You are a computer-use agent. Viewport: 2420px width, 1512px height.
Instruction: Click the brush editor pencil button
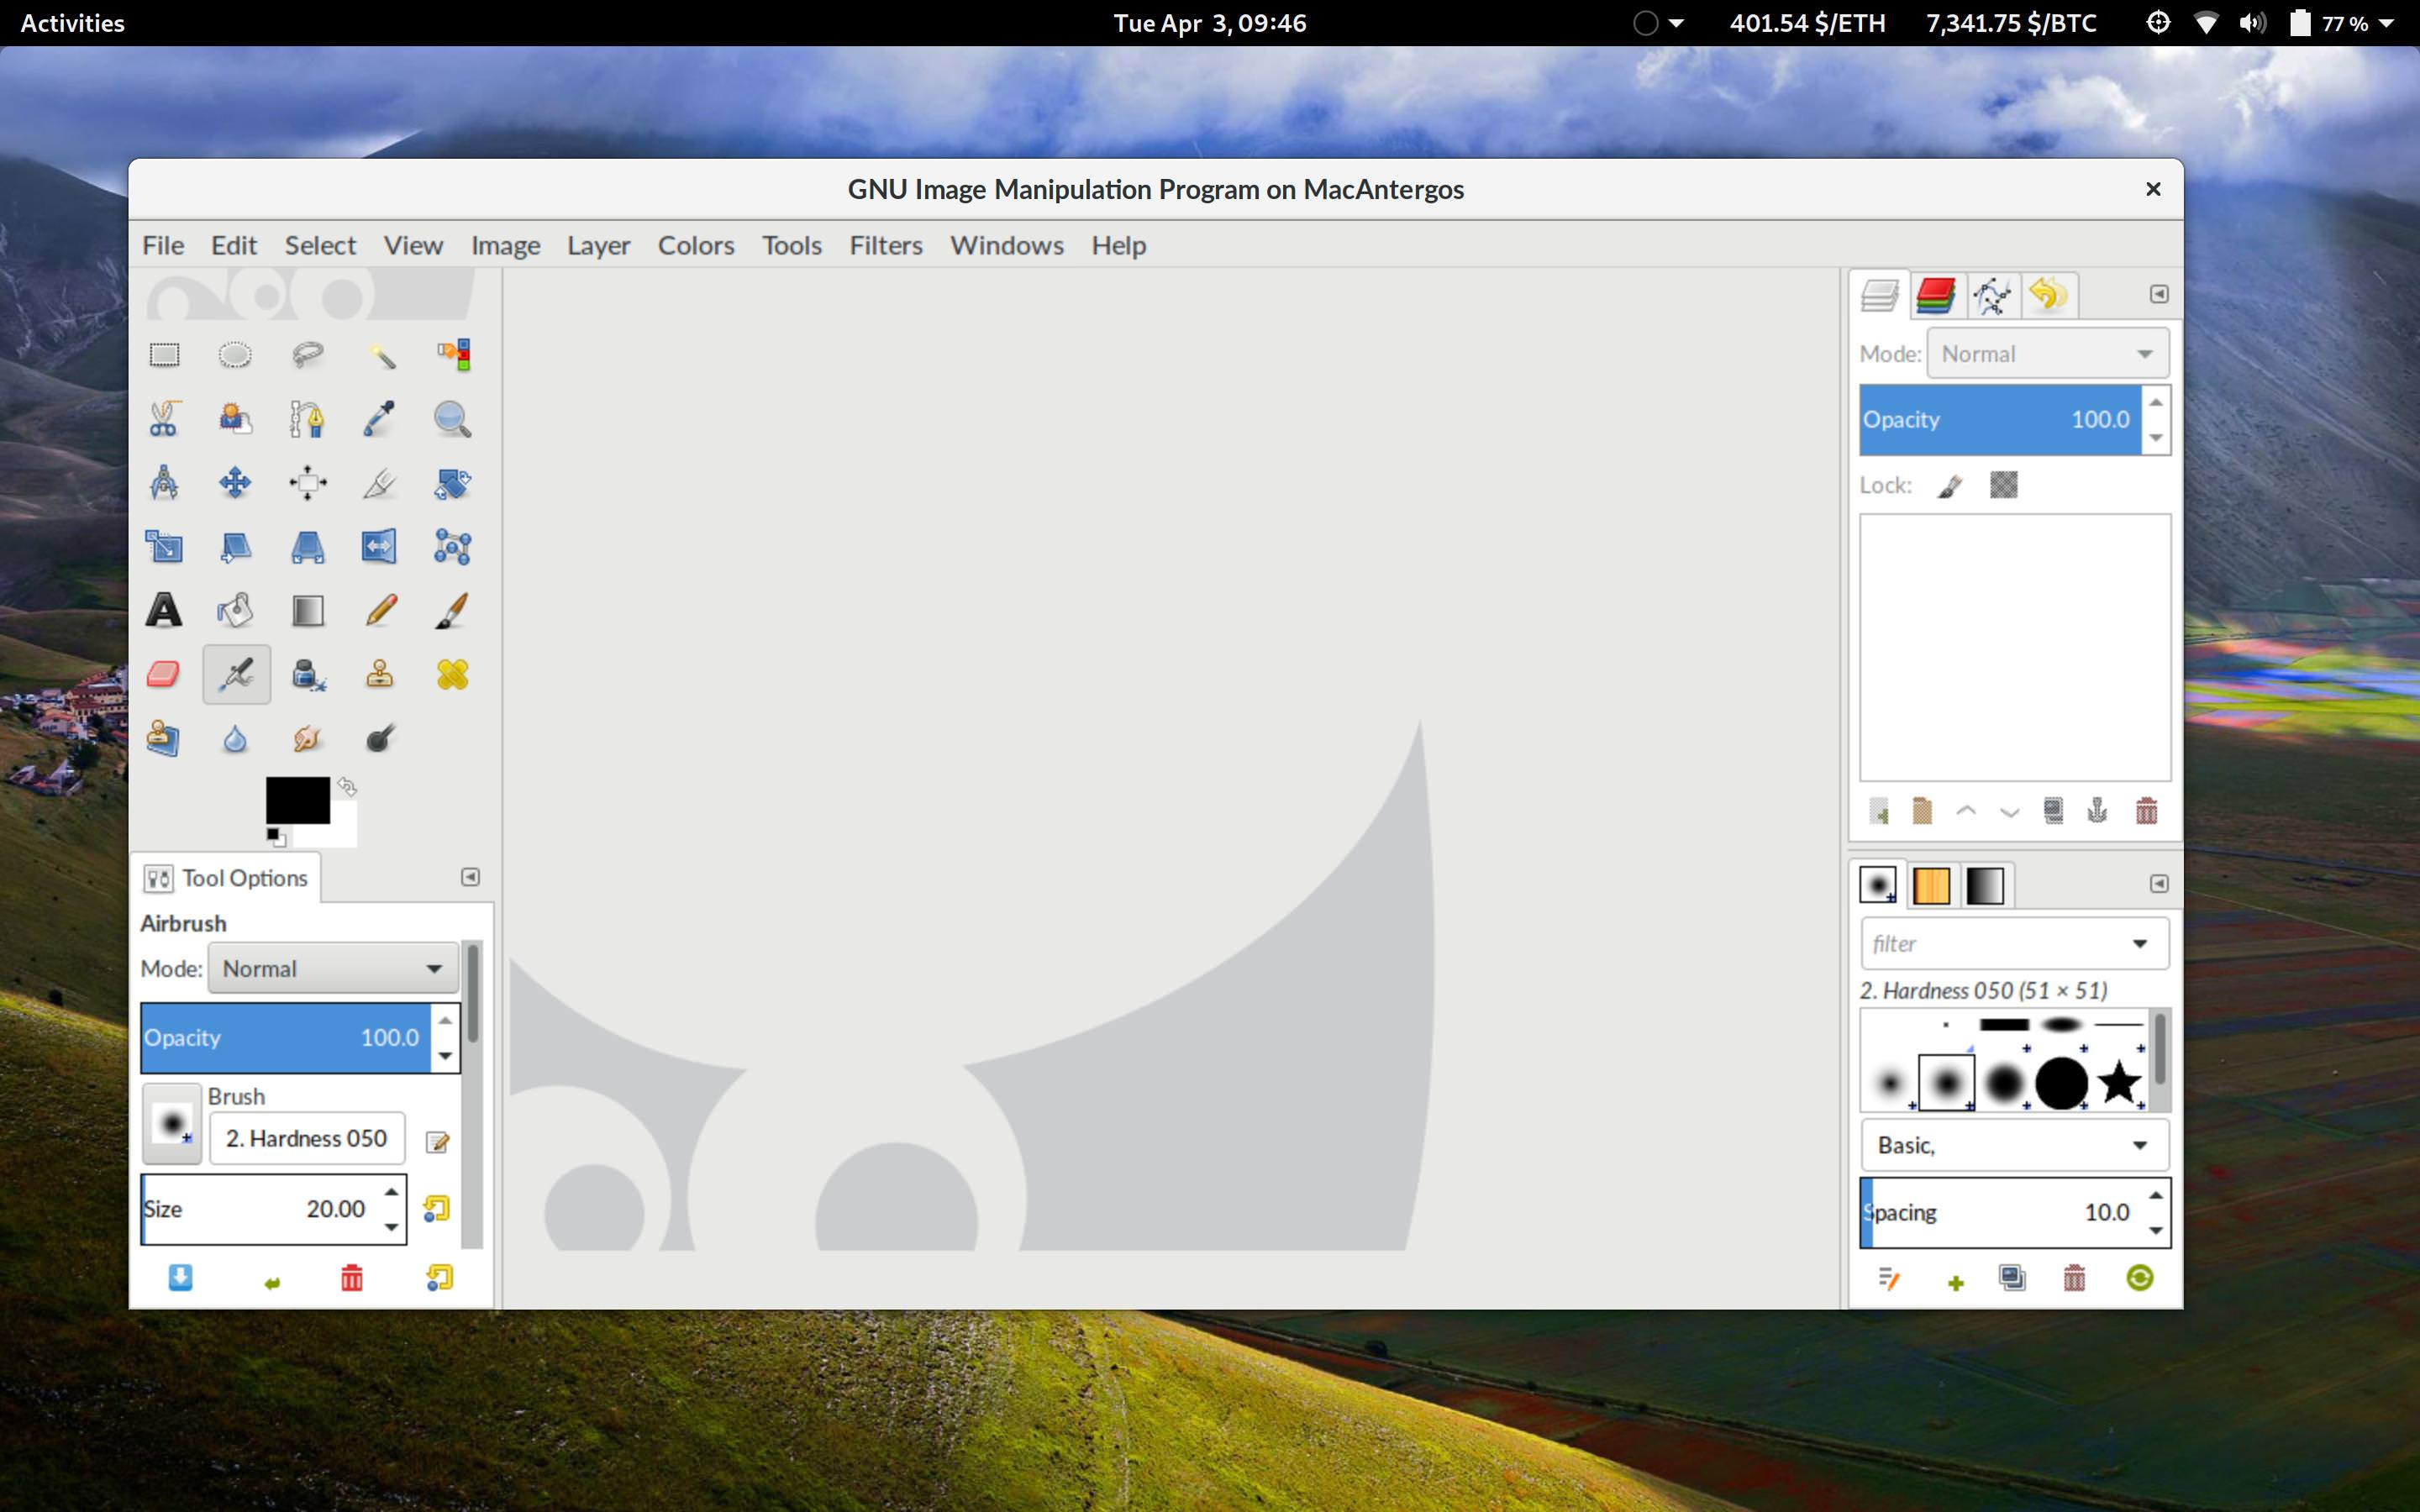(x=437, y=1139)
